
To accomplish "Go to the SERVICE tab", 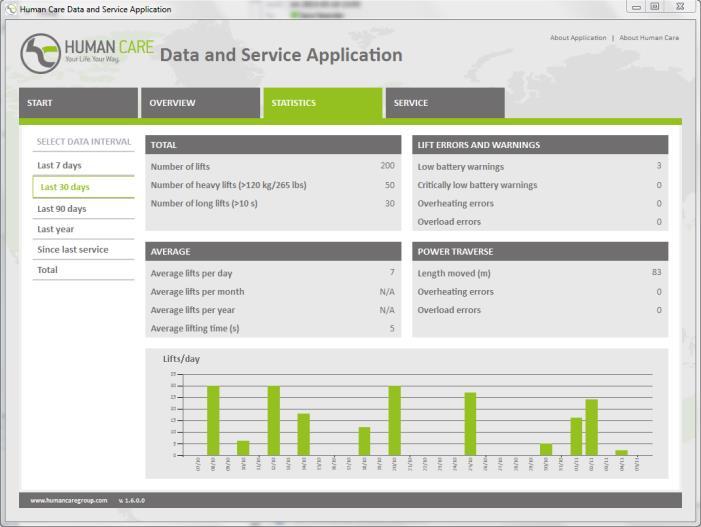I will coord(445,103).
